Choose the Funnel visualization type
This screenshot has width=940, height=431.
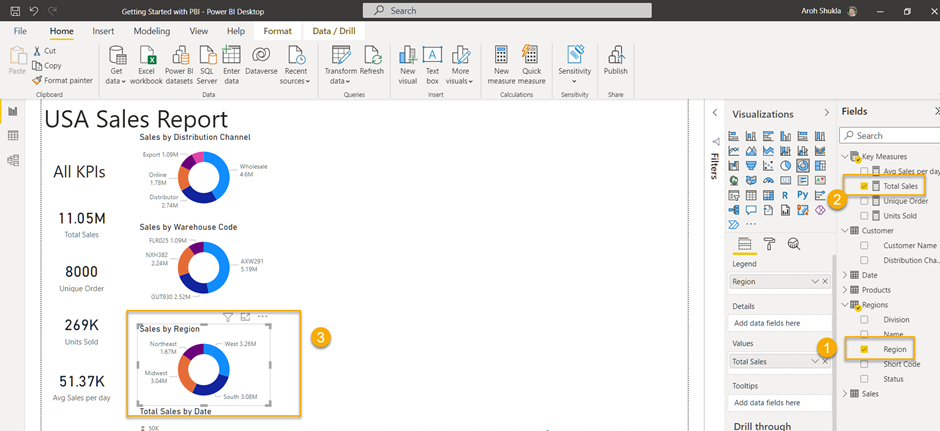[x=751, y=165]
